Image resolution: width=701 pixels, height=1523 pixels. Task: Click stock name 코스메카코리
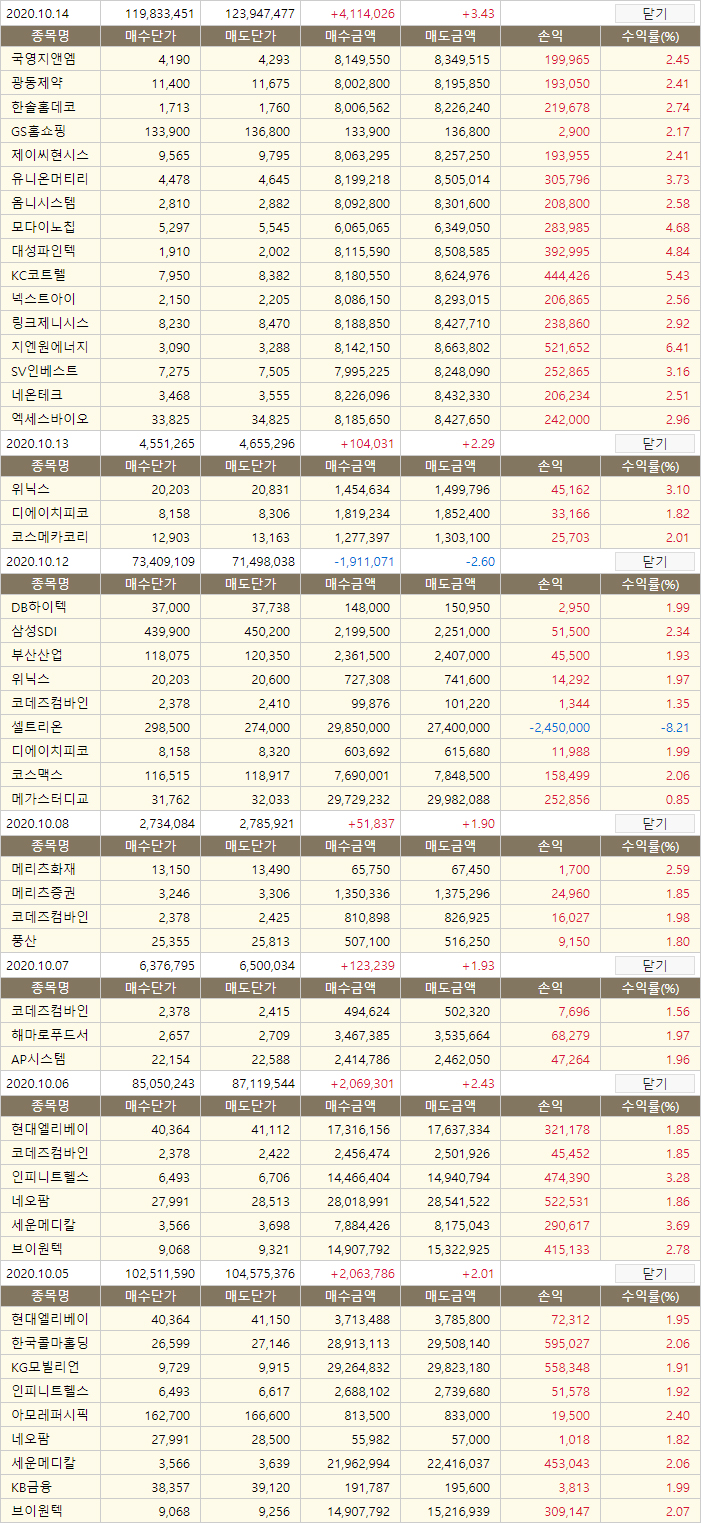pyautogui.click(x=50, y=537)
